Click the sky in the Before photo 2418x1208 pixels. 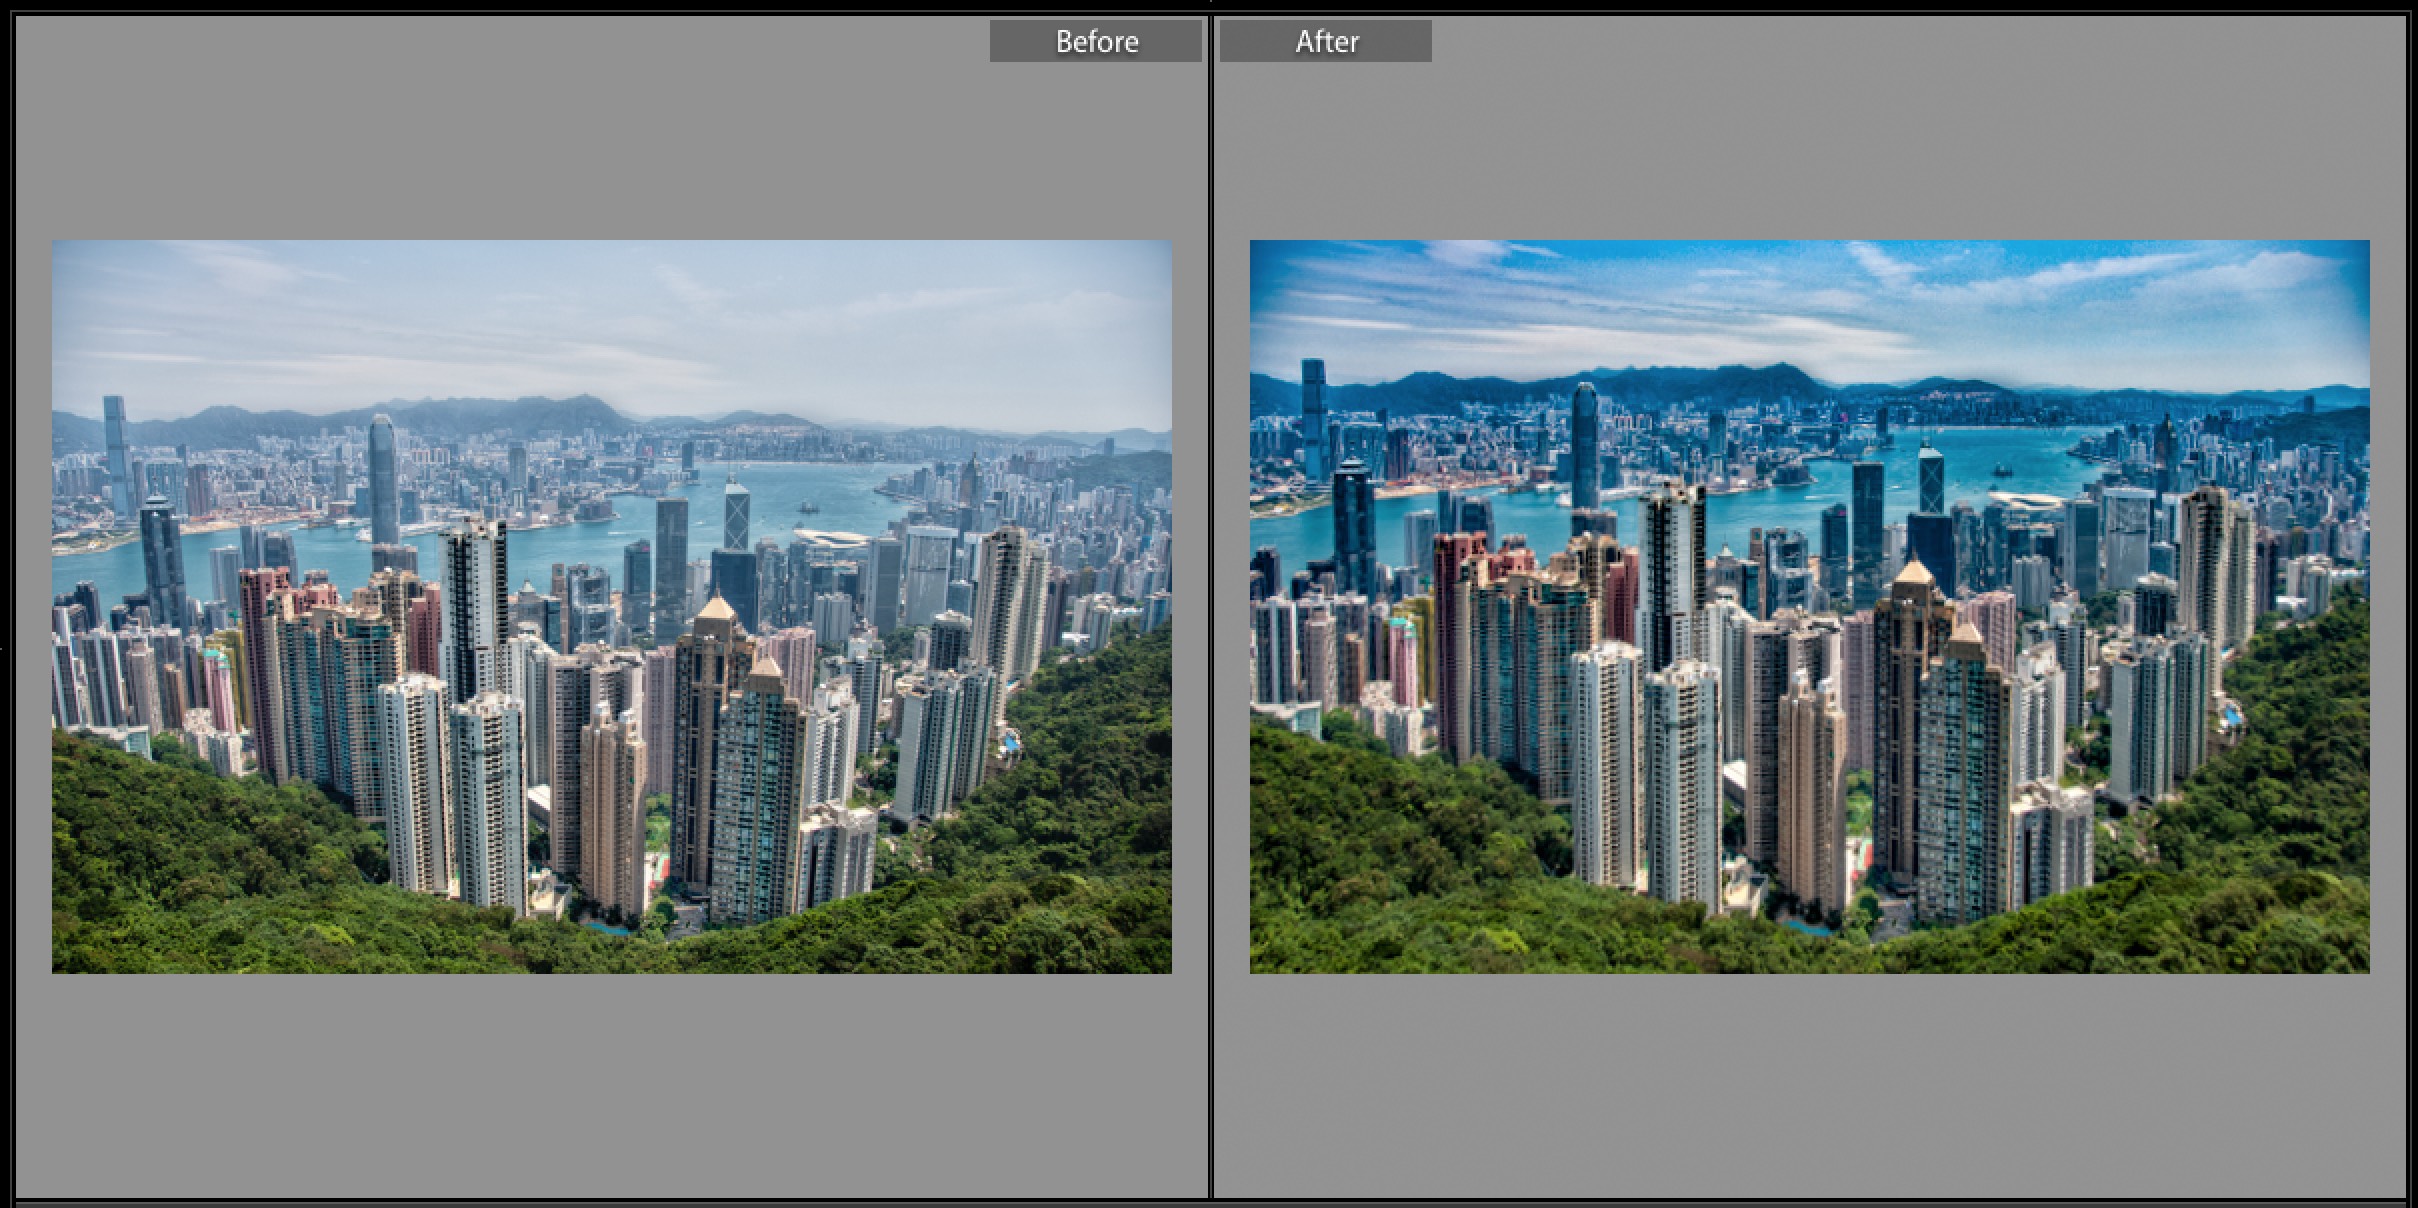click(612, 320)
